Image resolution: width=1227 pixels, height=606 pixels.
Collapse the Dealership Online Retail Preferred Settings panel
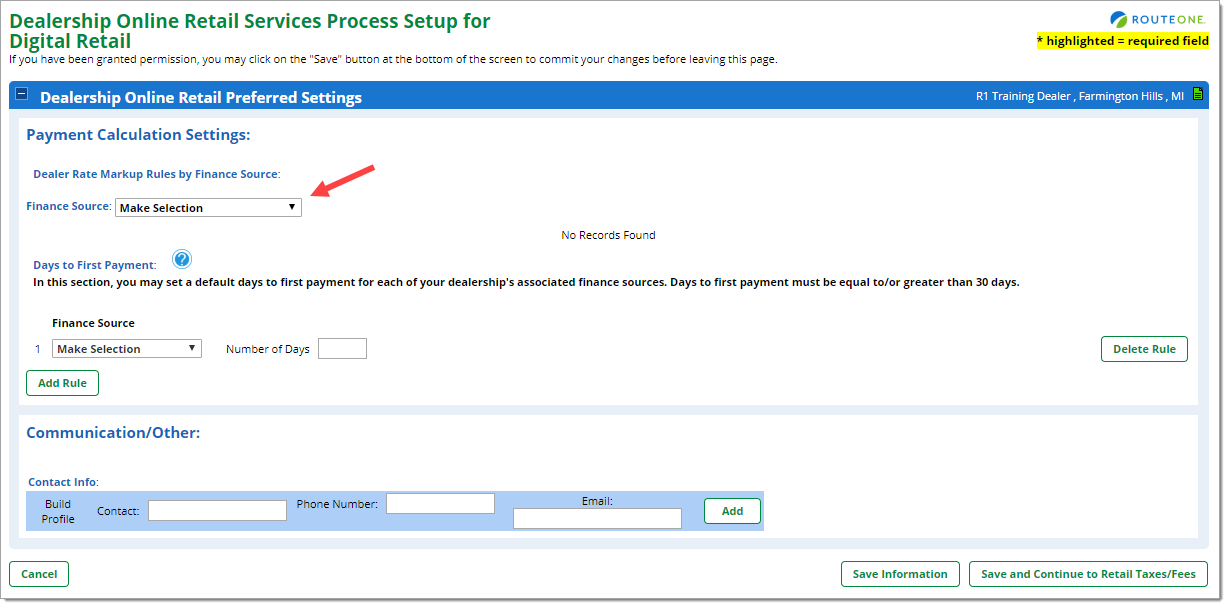[x=22, y=94]
